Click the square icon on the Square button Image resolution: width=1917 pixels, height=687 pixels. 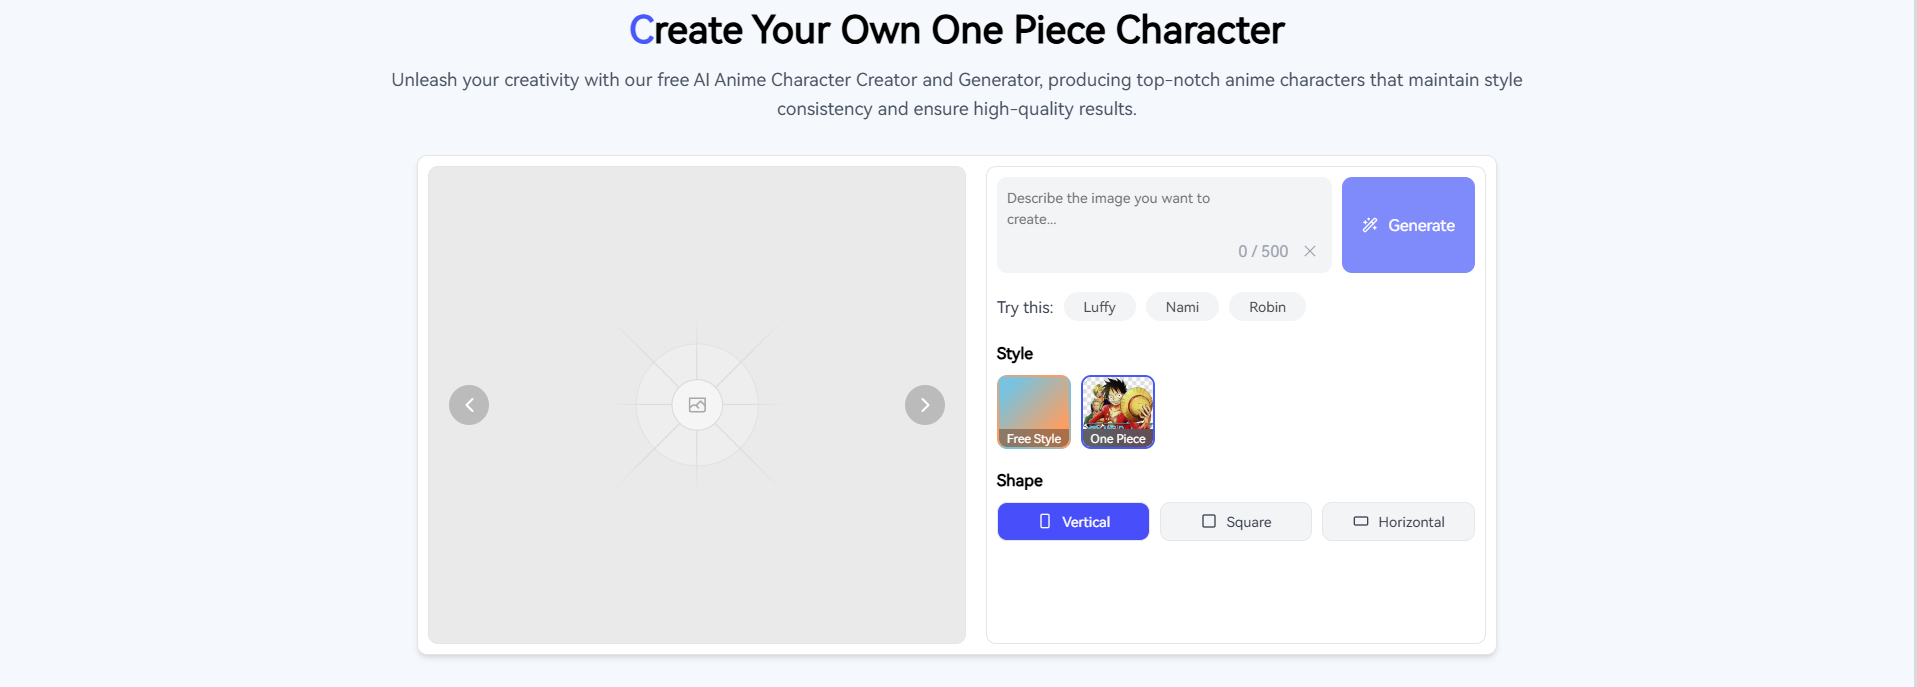pyautogui.click(x=1209, y=521)
